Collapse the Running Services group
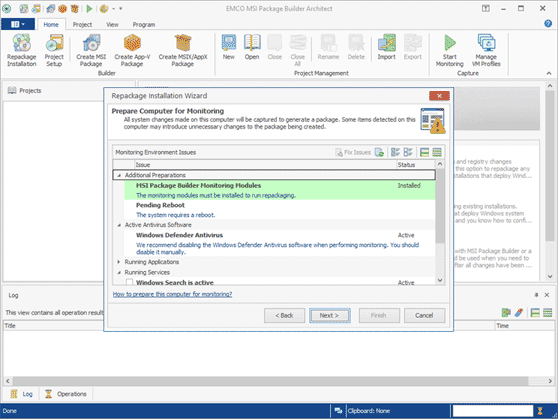This screenshot has width=558, height=419. click(x=119, y=272)
